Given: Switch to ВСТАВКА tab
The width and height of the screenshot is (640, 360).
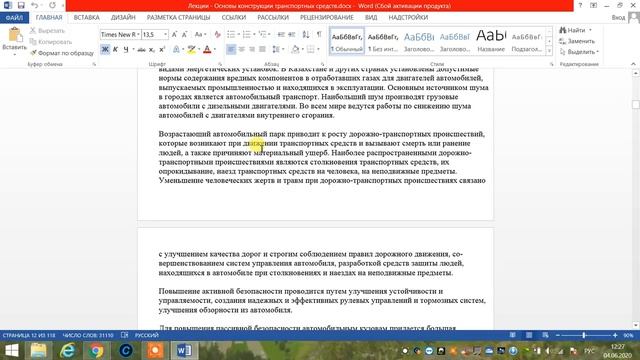Looking at the screenshot, I should [x=87, y=18].
